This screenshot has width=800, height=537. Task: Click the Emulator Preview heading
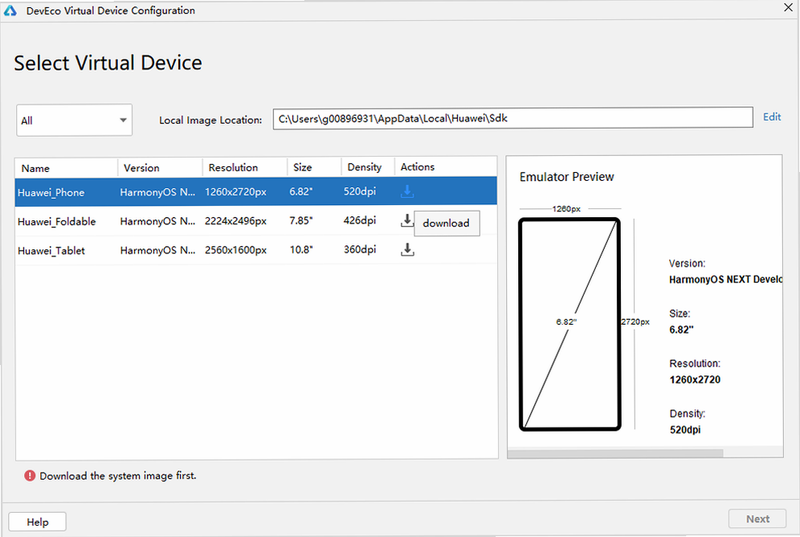(x=566, y=177)
